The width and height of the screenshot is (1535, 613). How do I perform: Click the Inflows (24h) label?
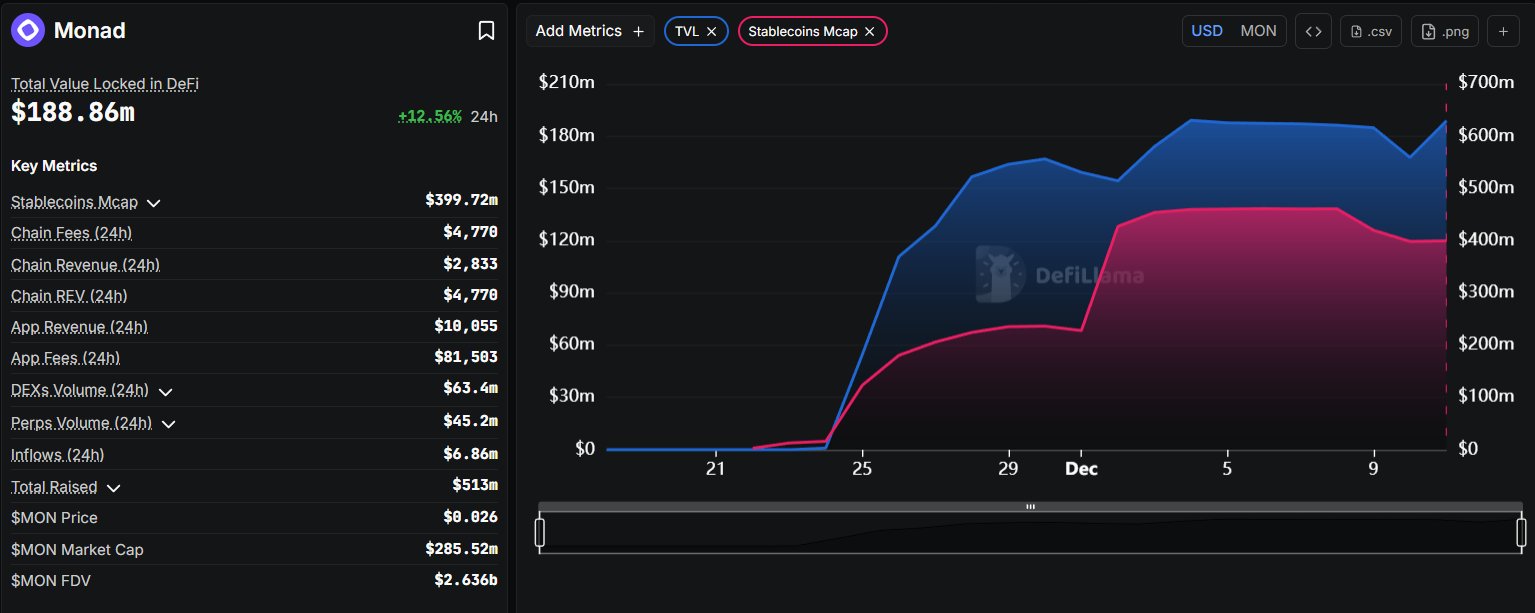[57, 455]
